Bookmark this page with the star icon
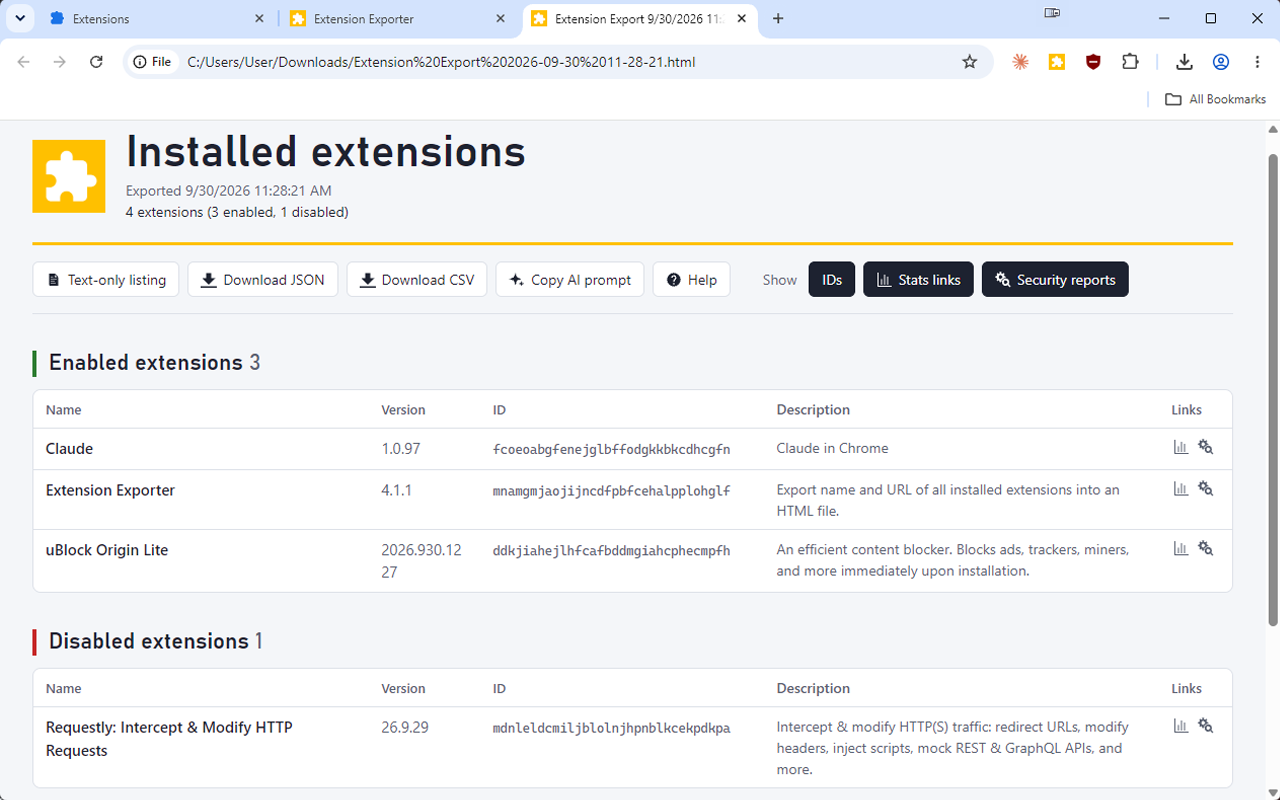 point(969,62)
